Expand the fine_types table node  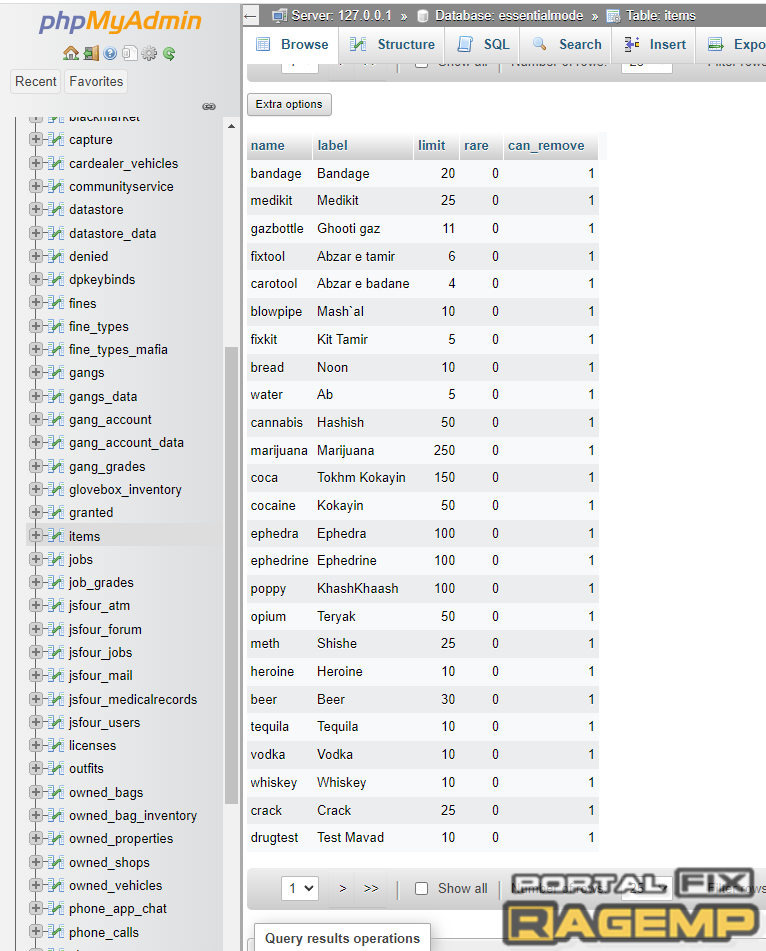36,326
